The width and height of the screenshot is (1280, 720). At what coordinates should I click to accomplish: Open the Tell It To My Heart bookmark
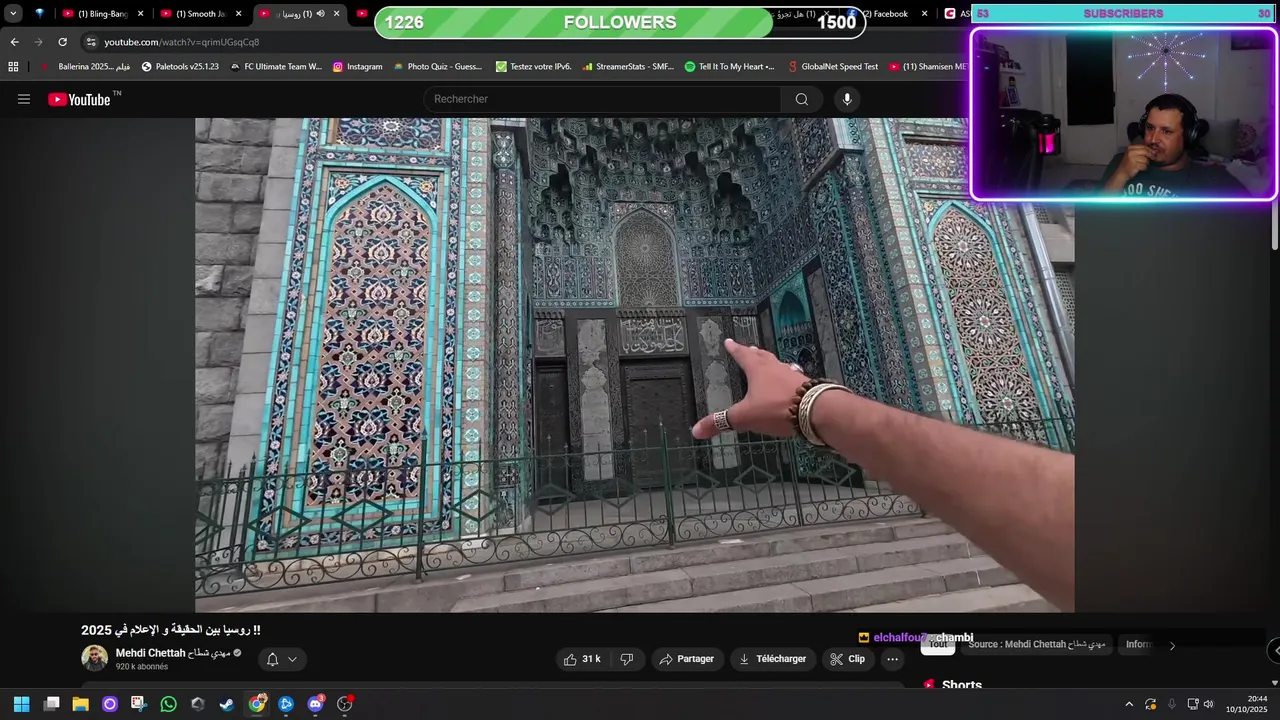click(x=730, y=67)
